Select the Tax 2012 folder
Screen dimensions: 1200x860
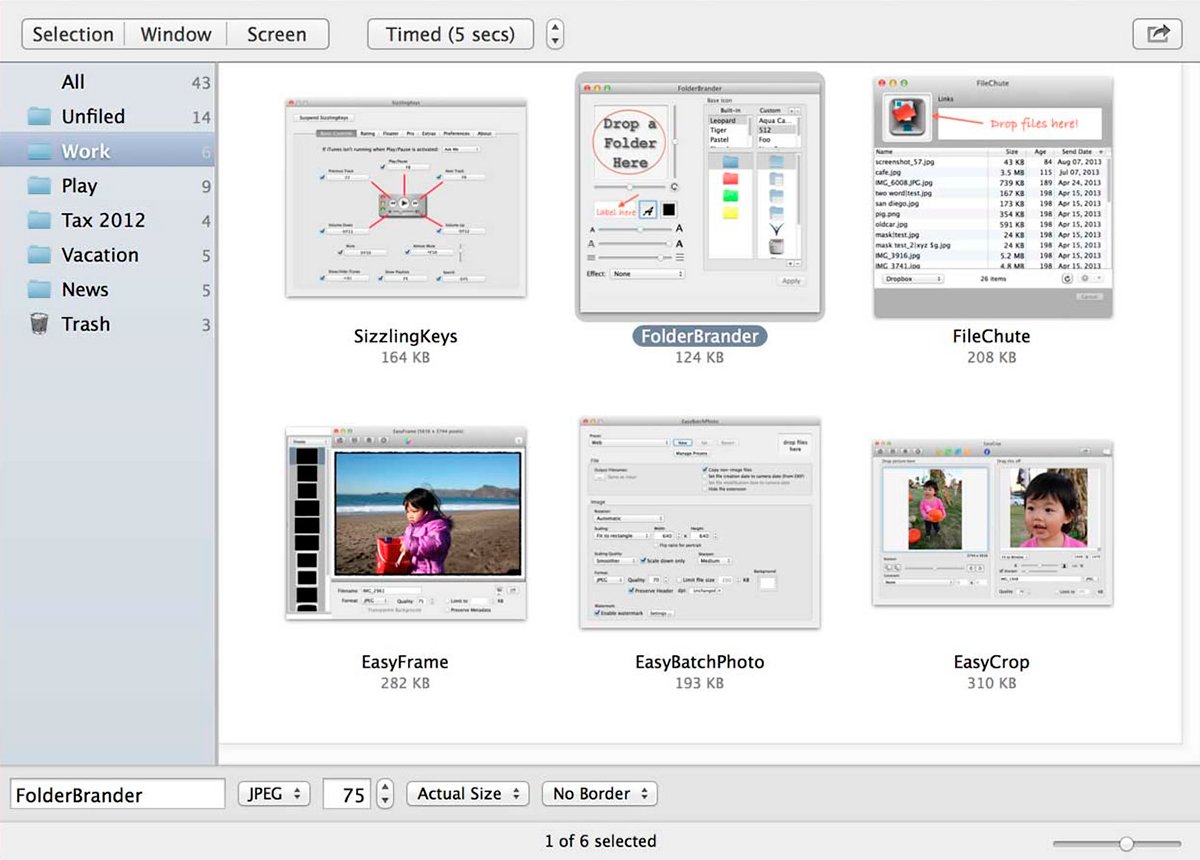(103, 220)
